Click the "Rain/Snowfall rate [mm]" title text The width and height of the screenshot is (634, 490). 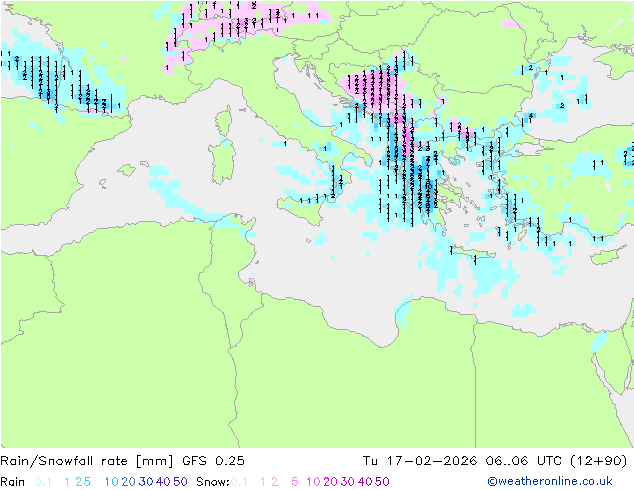coord(87,461)
